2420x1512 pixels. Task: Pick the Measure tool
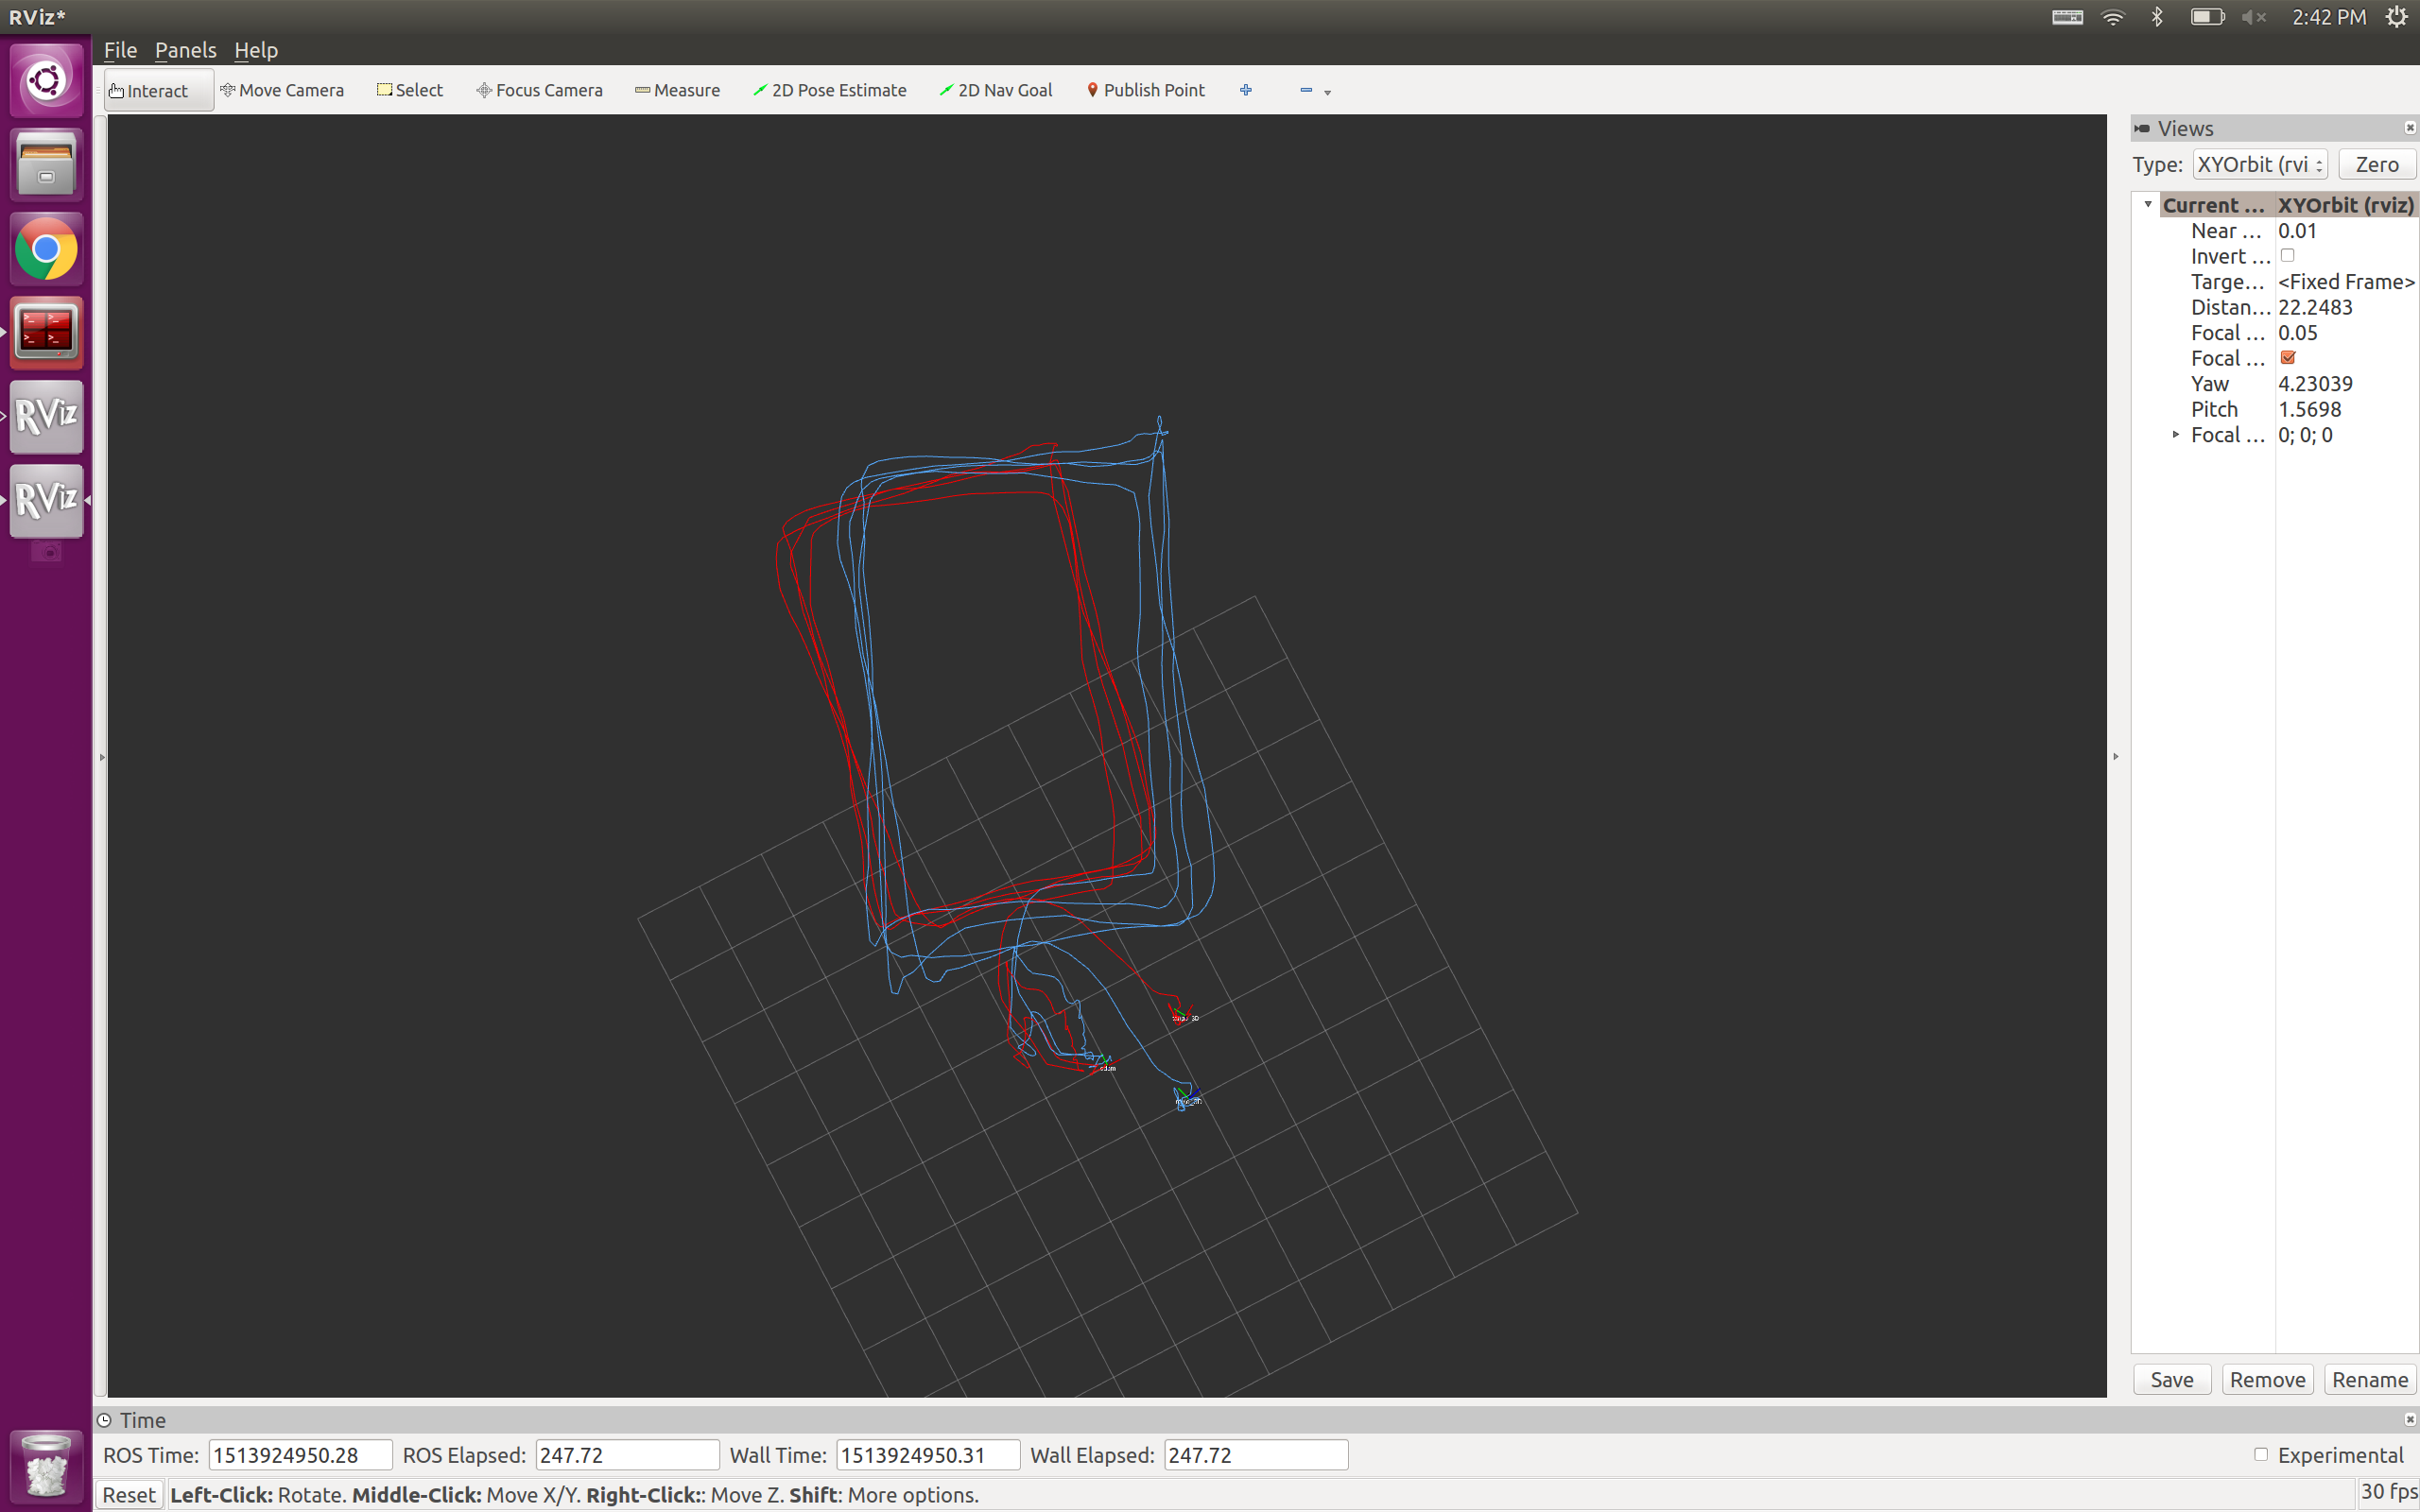pyautogui.click(x=678, y=90)
